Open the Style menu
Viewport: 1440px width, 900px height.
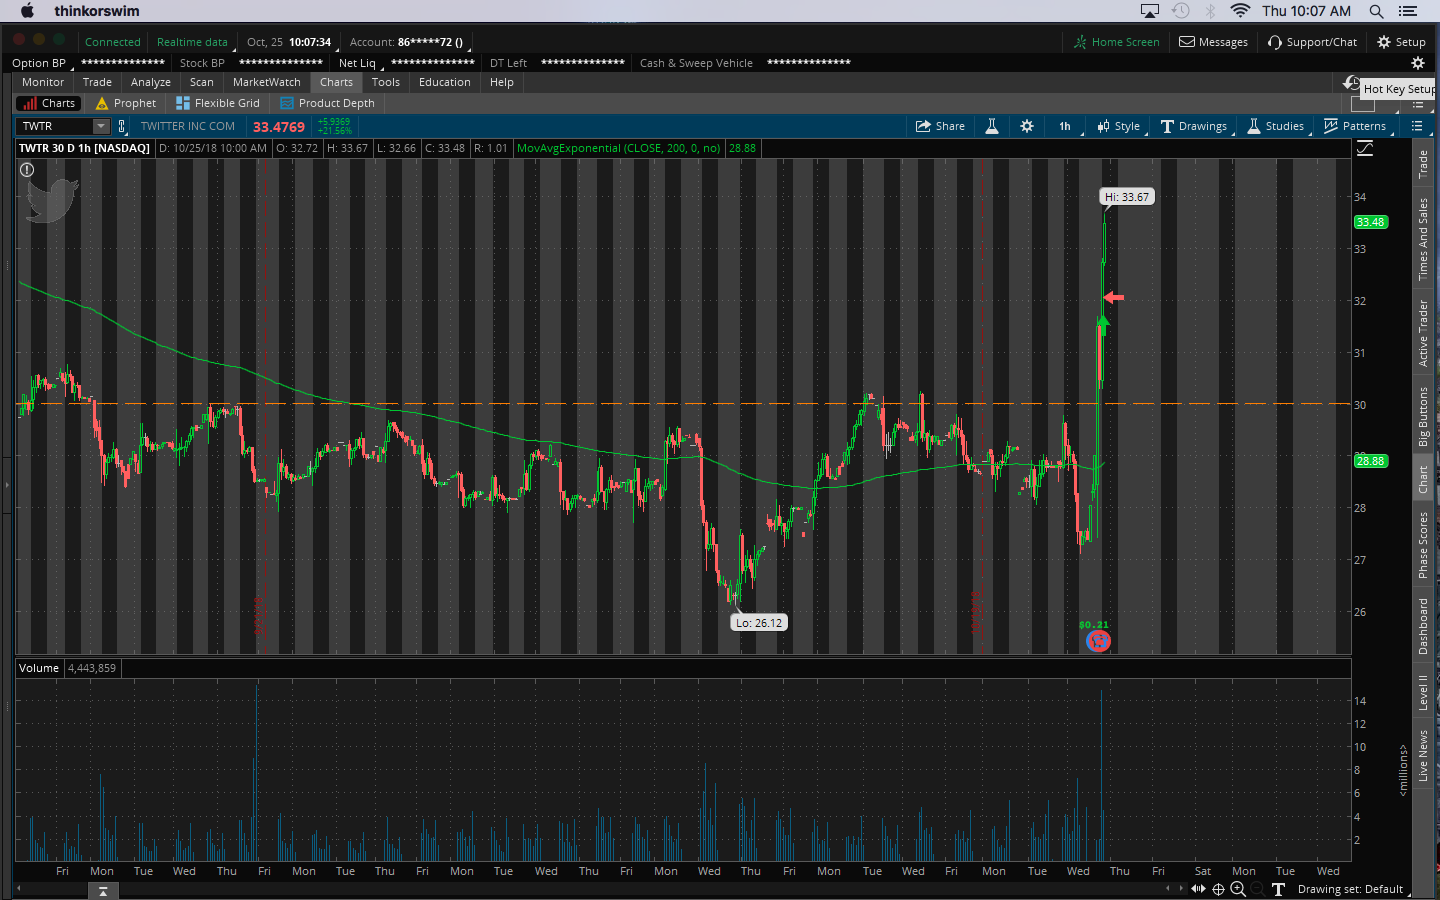[1118, 126]
